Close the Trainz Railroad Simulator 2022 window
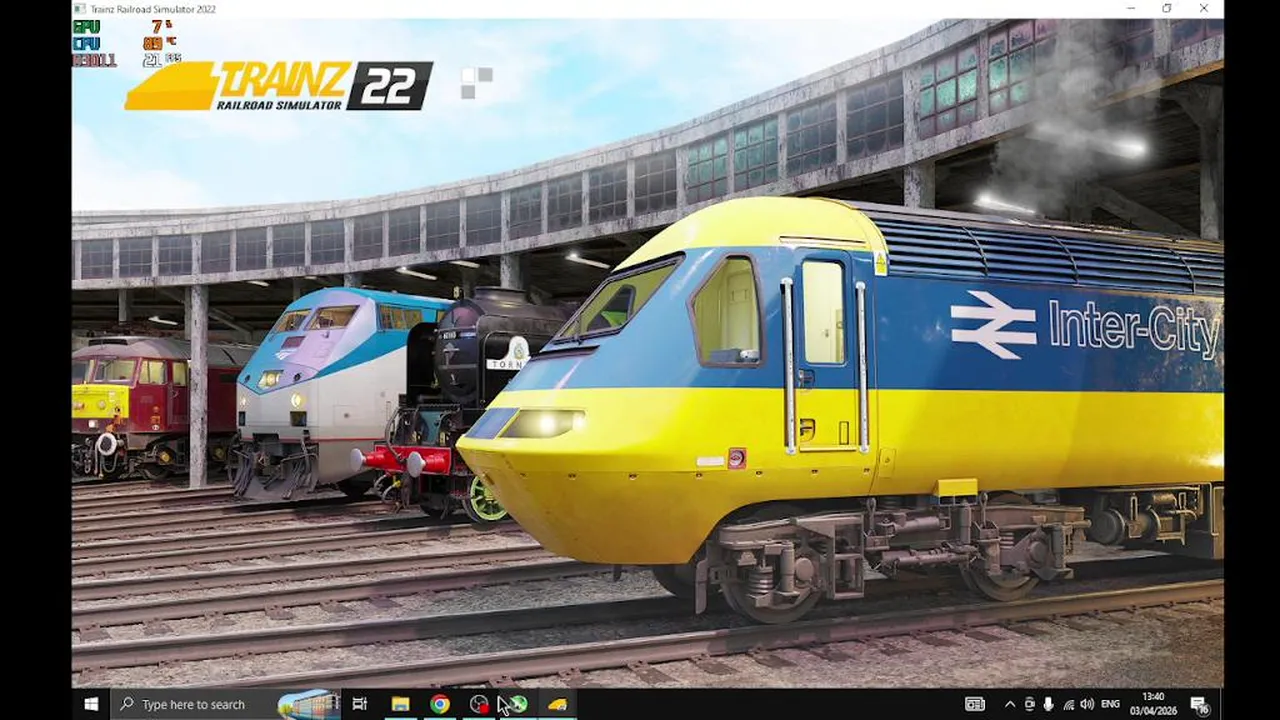The height and width of the screenshot is (720, 1280). coord(1204,9)
